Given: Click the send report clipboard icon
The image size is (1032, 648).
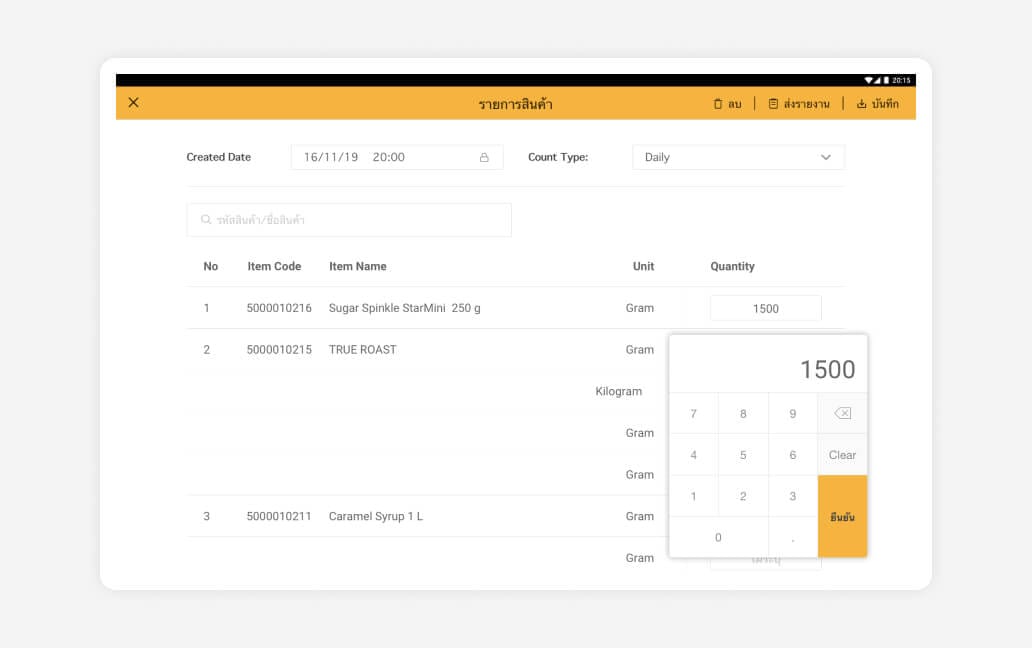Looking at the screenshot, I should [x=773, y=104].
